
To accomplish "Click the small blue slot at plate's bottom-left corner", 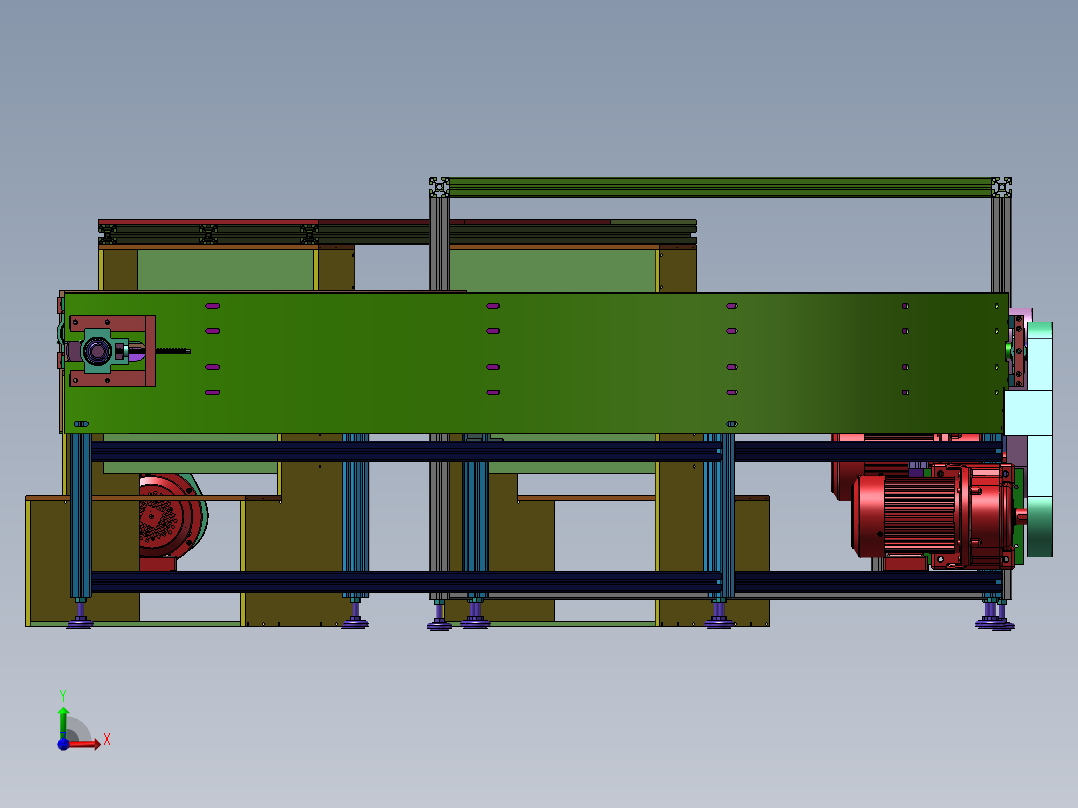I will coord(81,423).
